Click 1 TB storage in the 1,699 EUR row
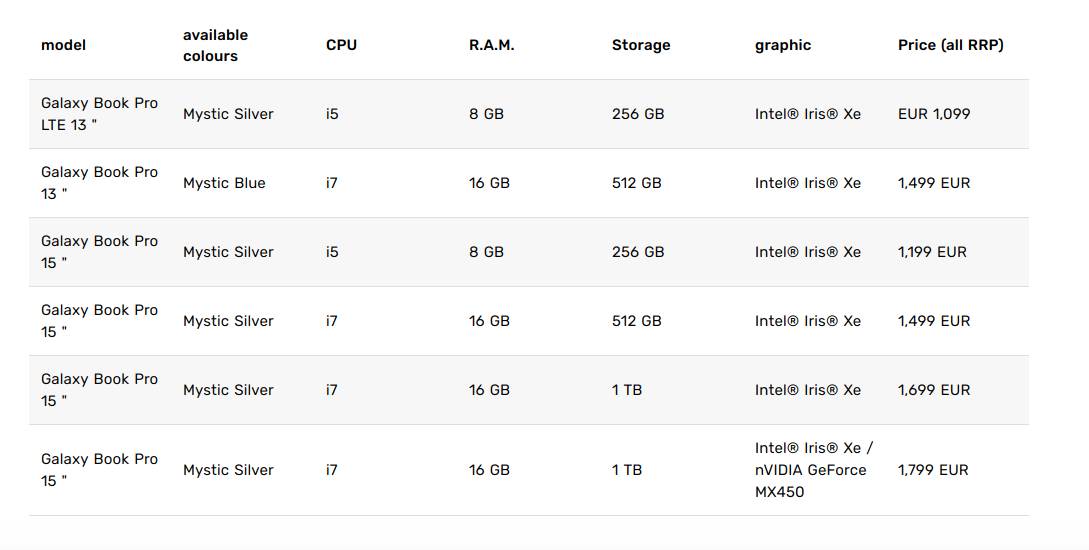Viewport: 1089px width, 550px height. pos(627,390)
